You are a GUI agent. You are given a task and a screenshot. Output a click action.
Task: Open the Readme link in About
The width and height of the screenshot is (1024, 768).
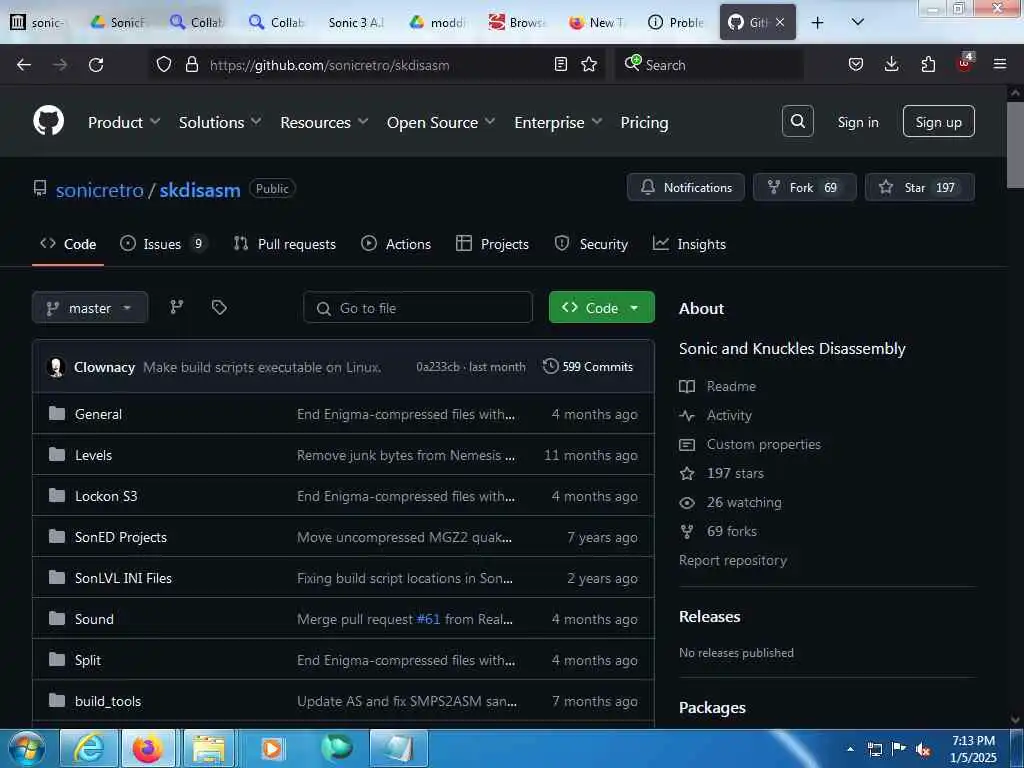731,386
